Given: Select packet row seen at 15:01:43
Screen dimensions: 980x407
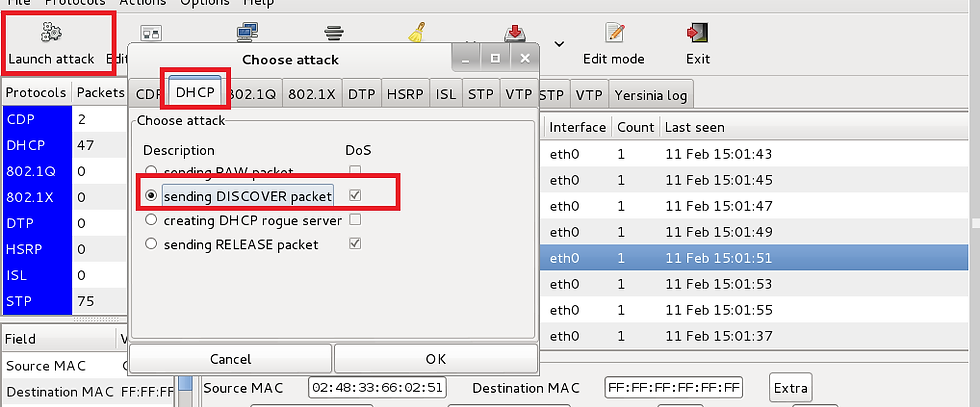Looking at the screenshot, I should (756, 154).
